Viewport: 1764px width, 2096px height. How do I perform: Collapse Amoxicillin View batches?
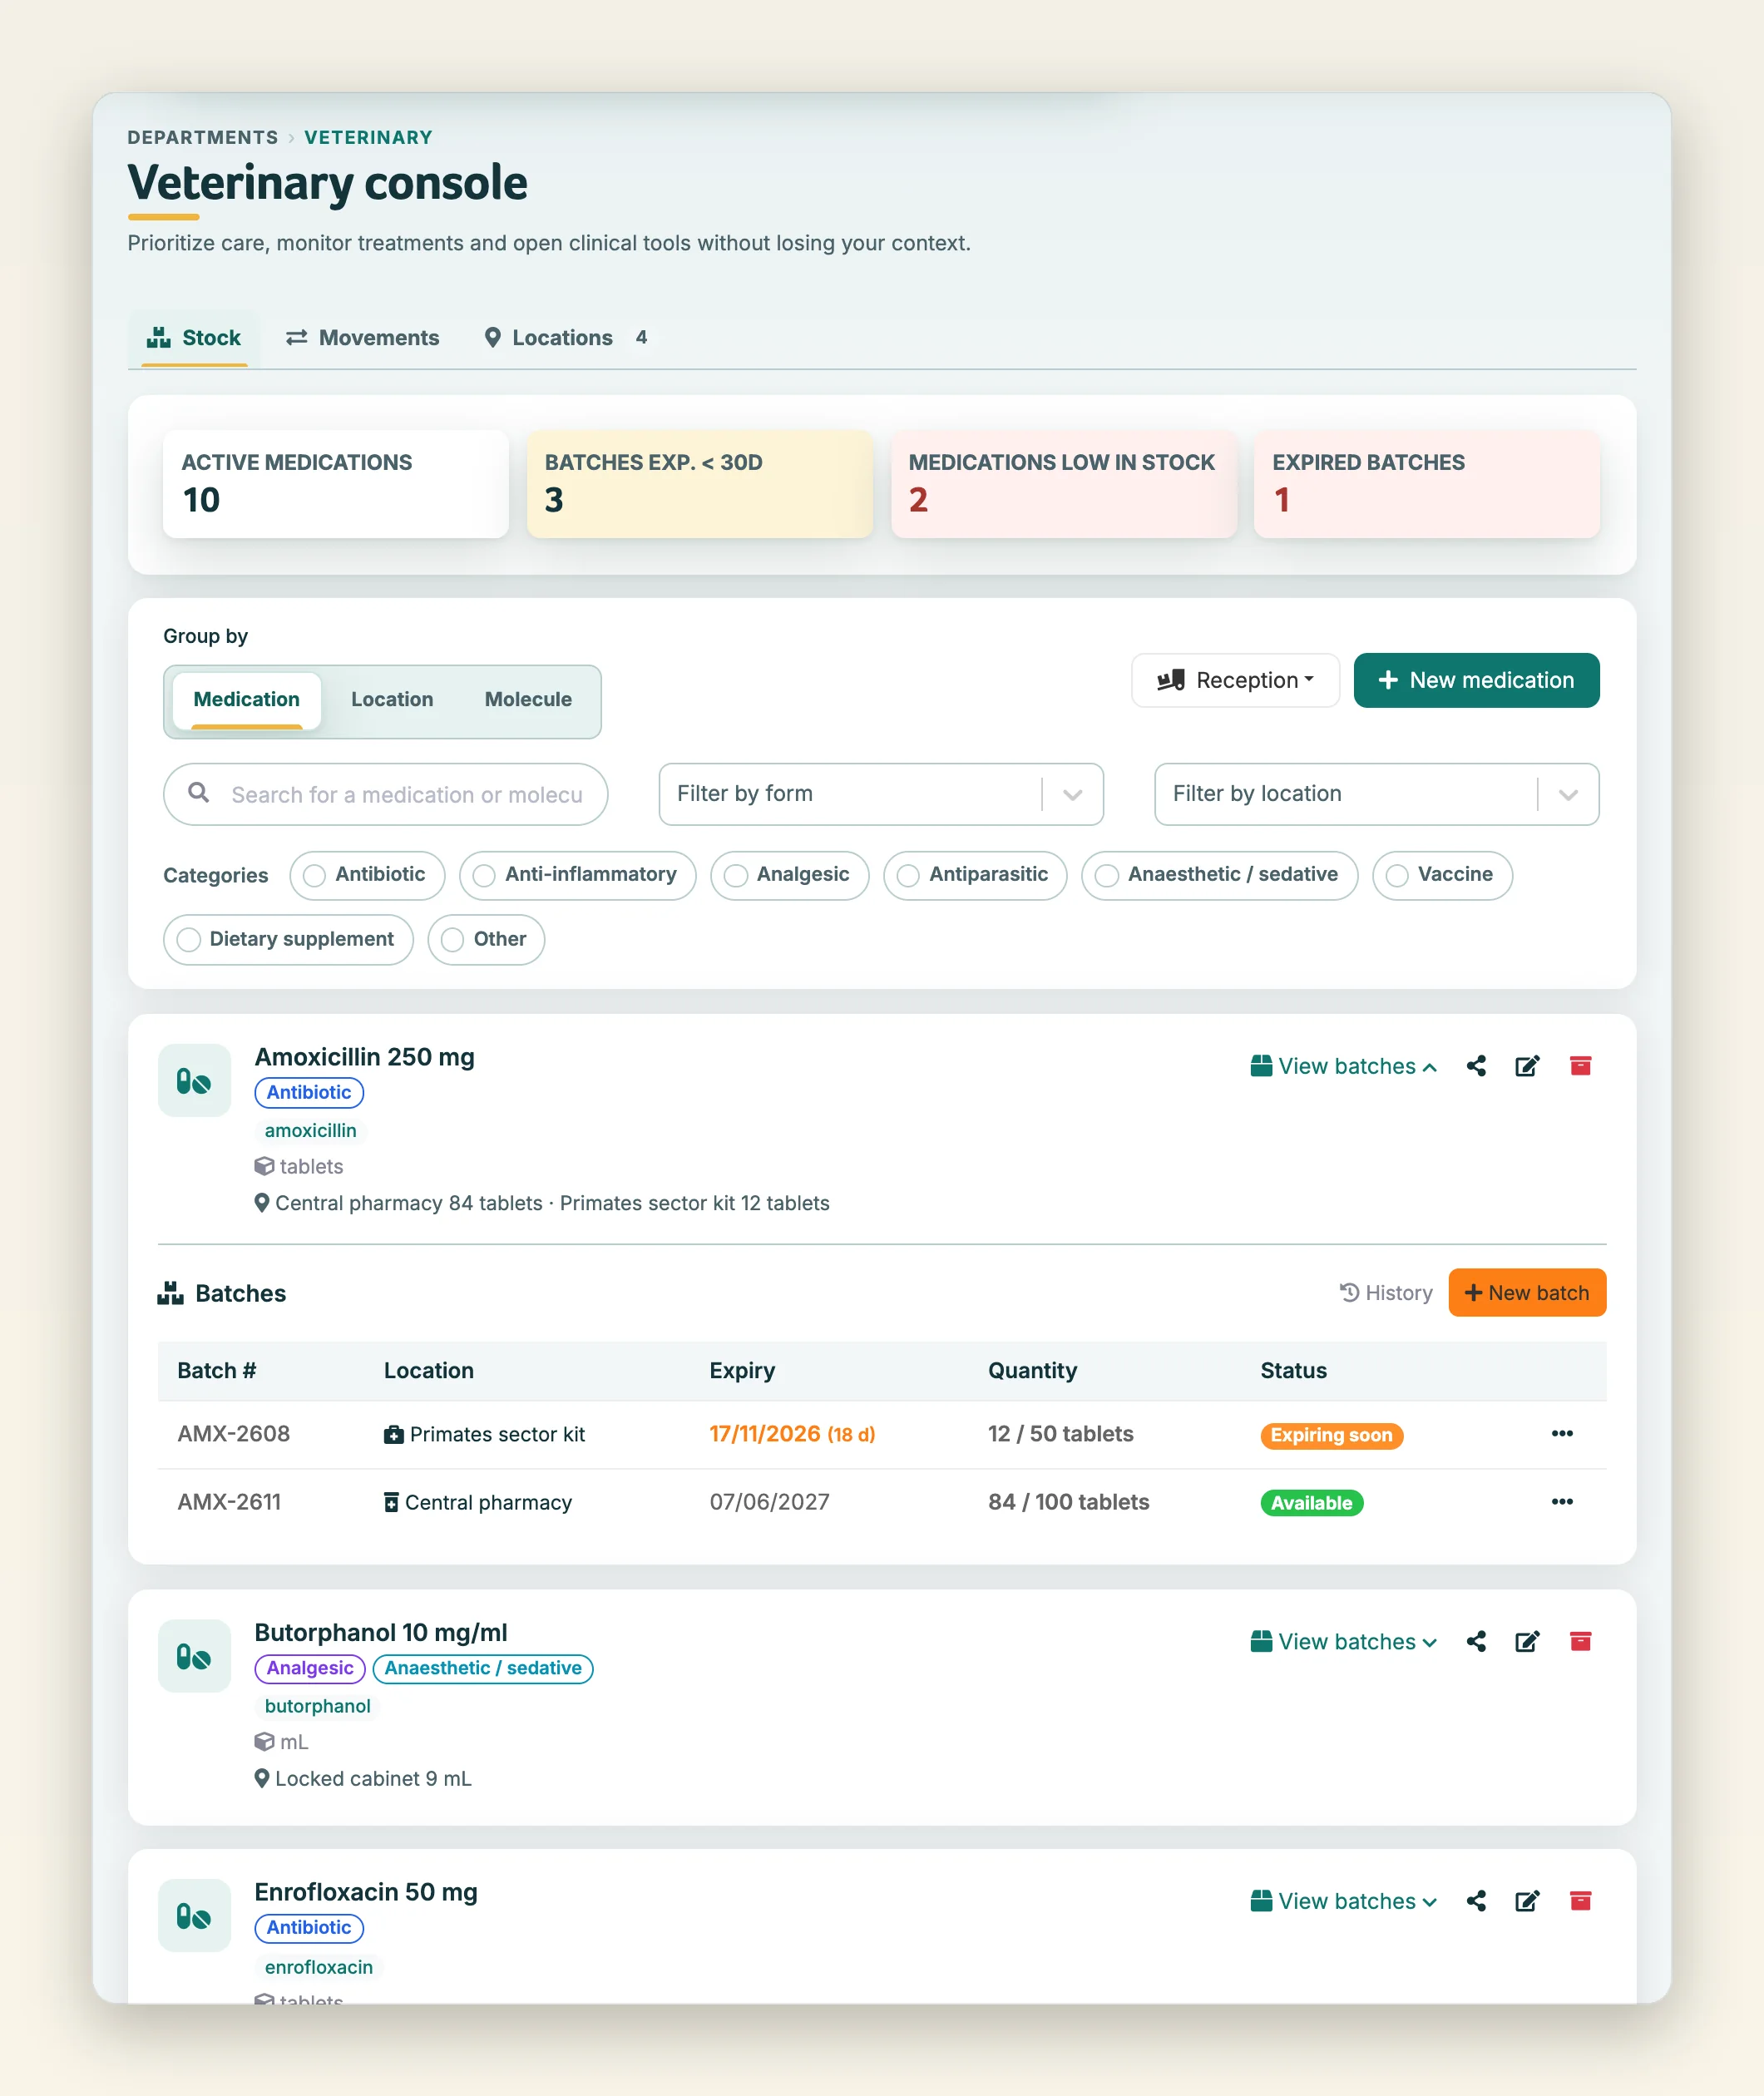[1344, 1066]
